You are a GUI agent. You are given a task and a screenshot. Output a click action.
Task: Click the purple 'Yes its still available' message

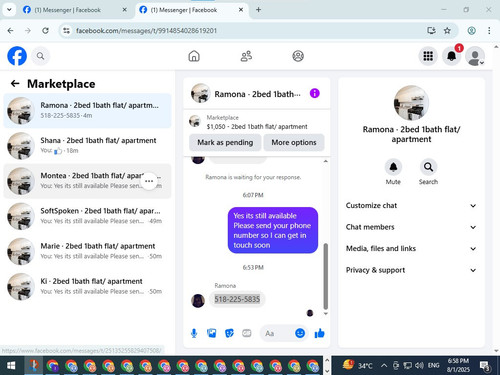point(273,230)
